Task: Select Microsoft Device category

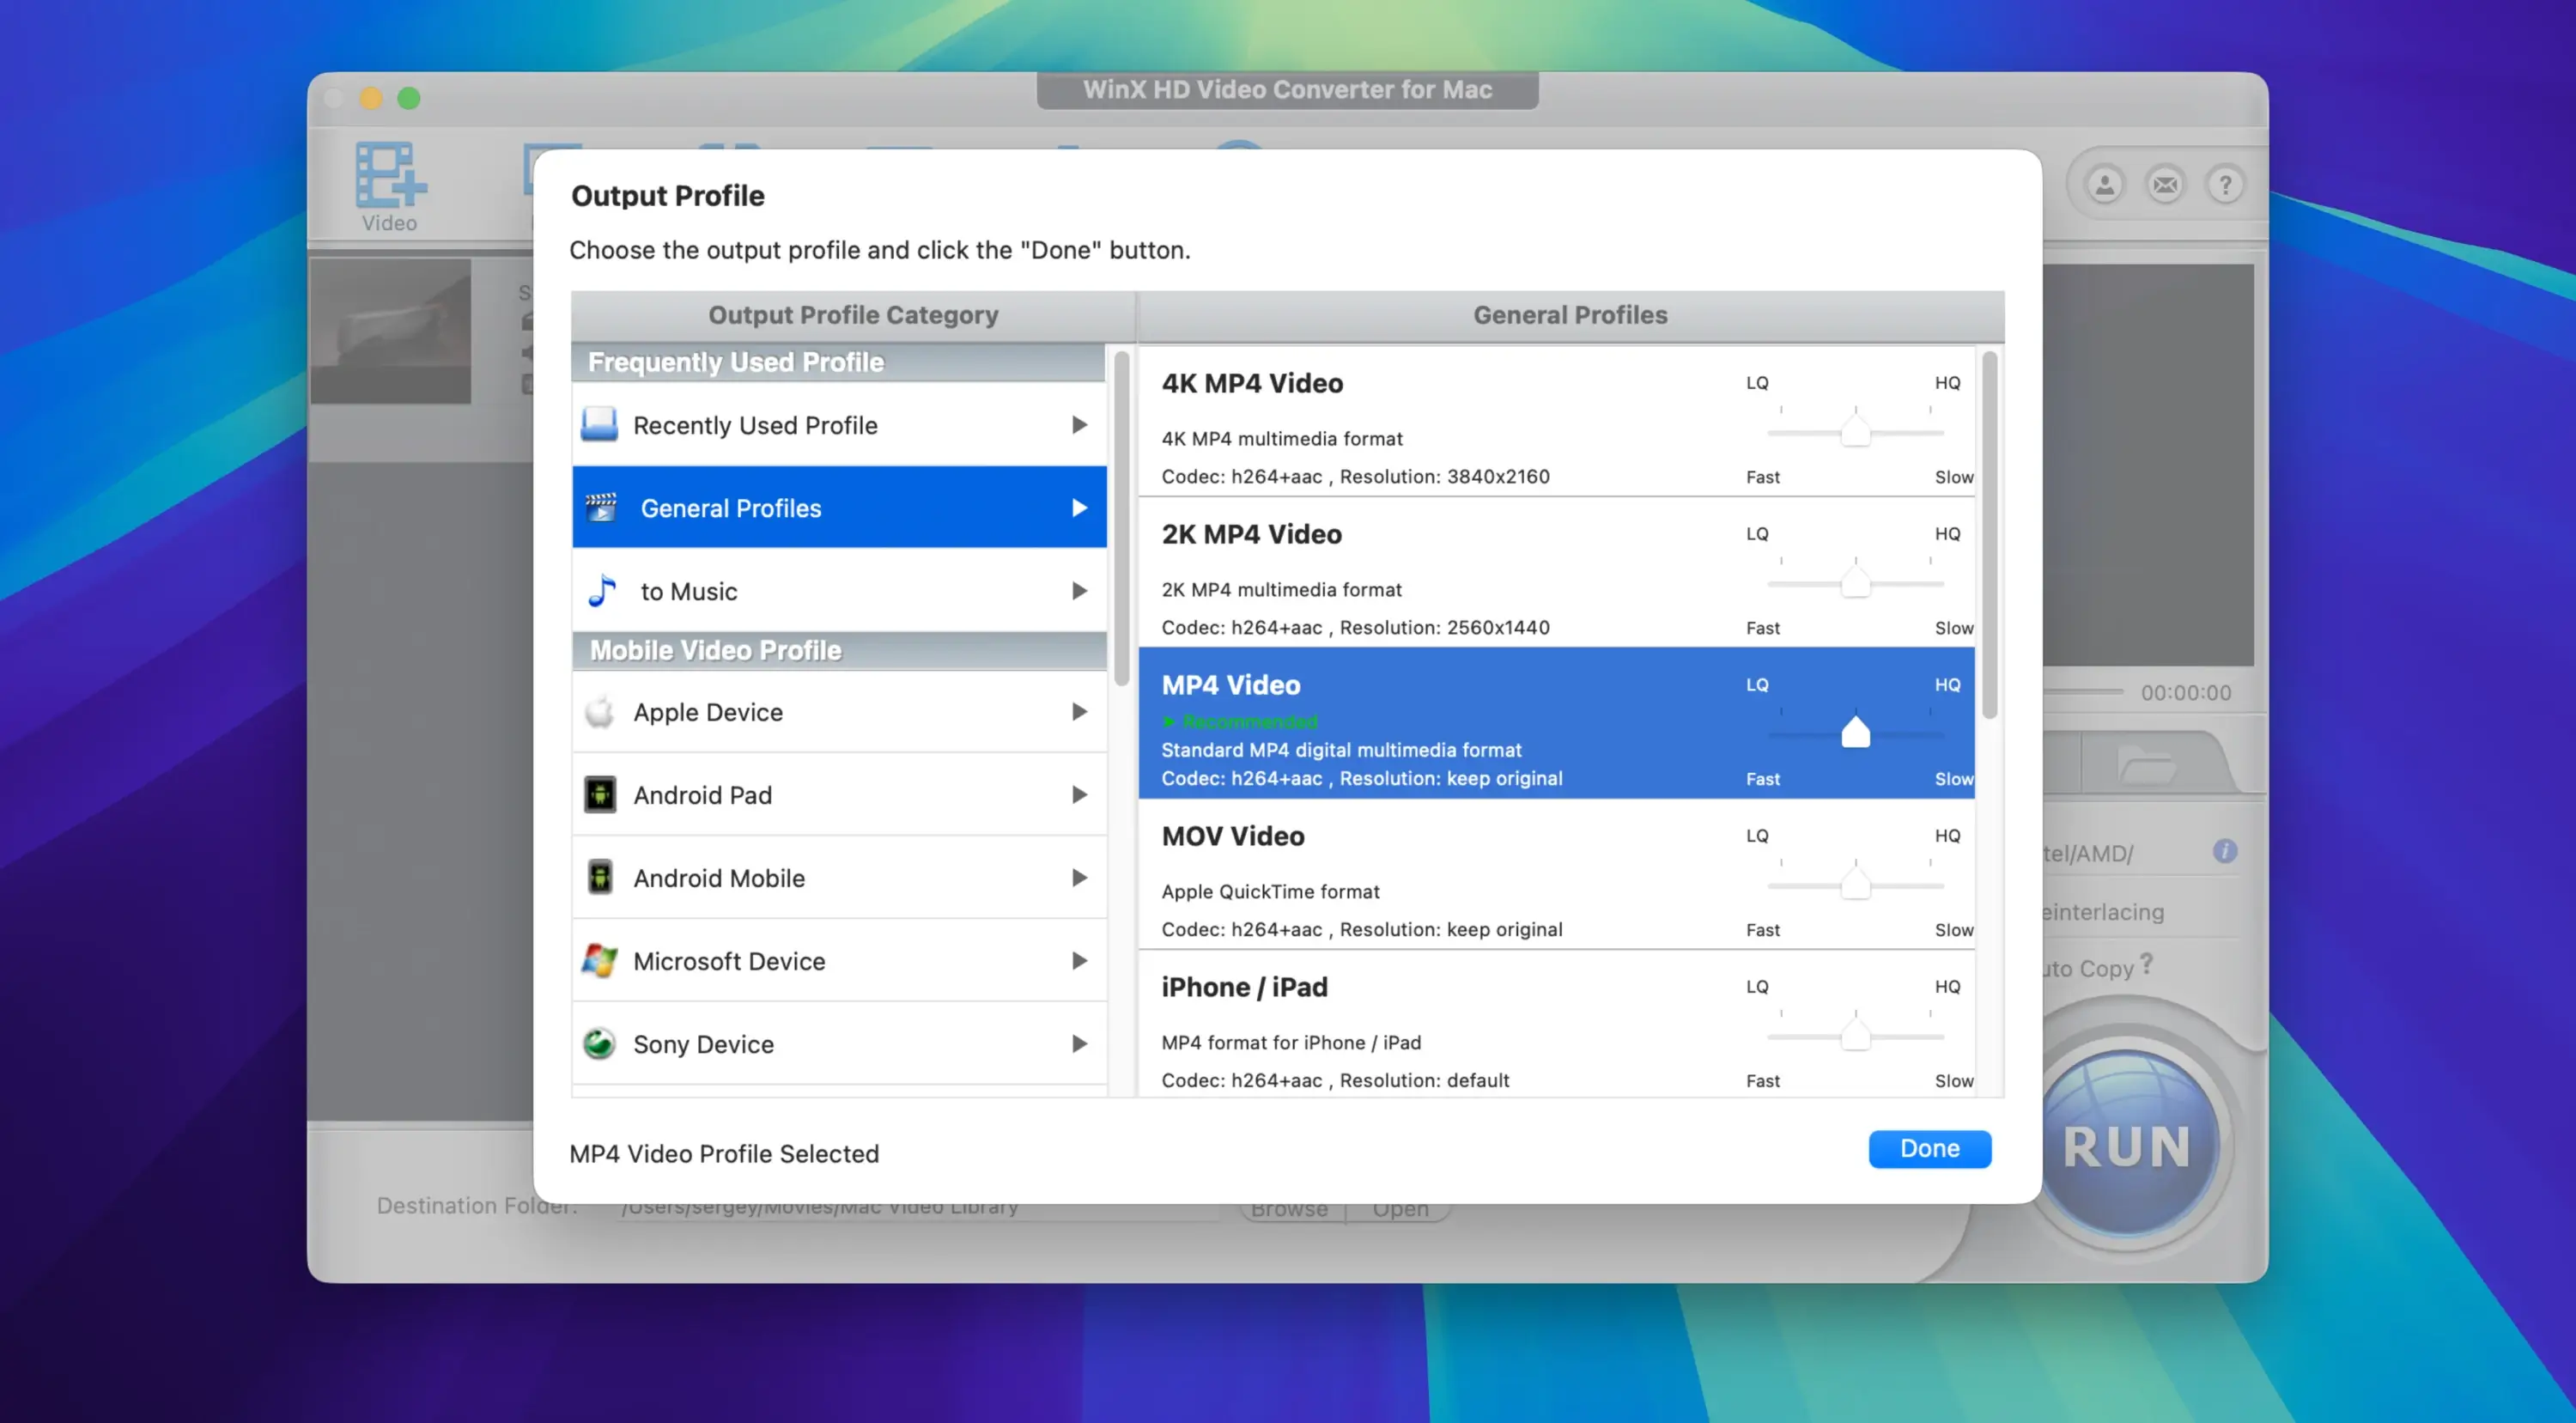Action: [x=839, y=960]
